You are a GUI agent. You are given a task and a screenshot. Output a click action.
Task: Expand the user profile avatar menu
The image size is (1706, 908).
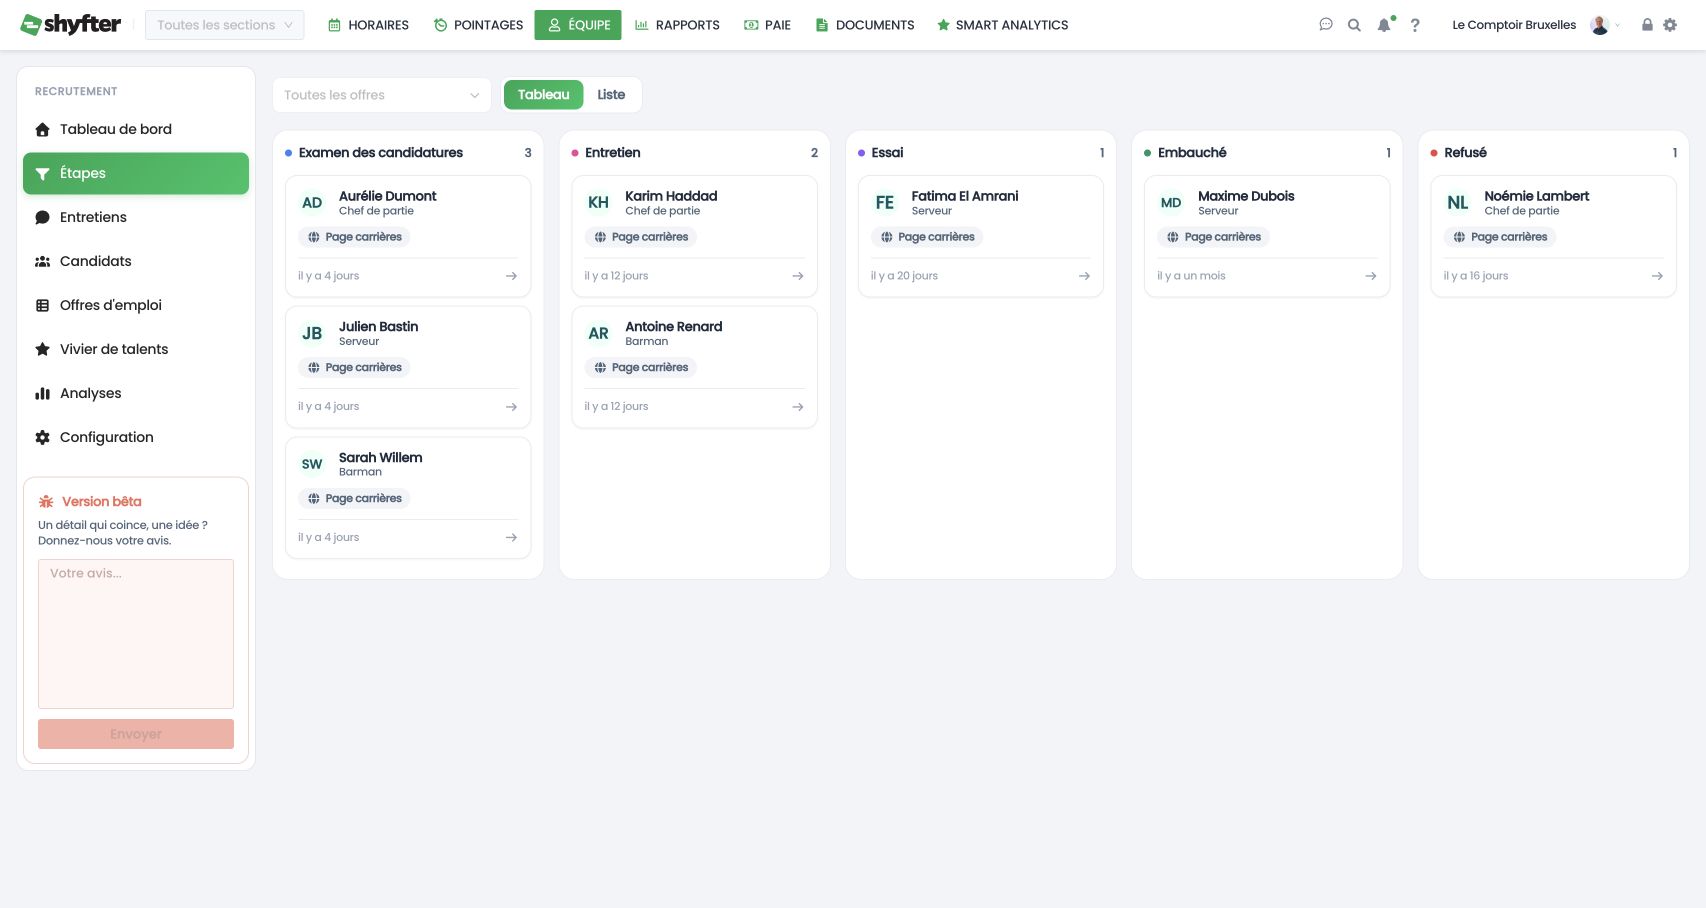click(1604, 25)
